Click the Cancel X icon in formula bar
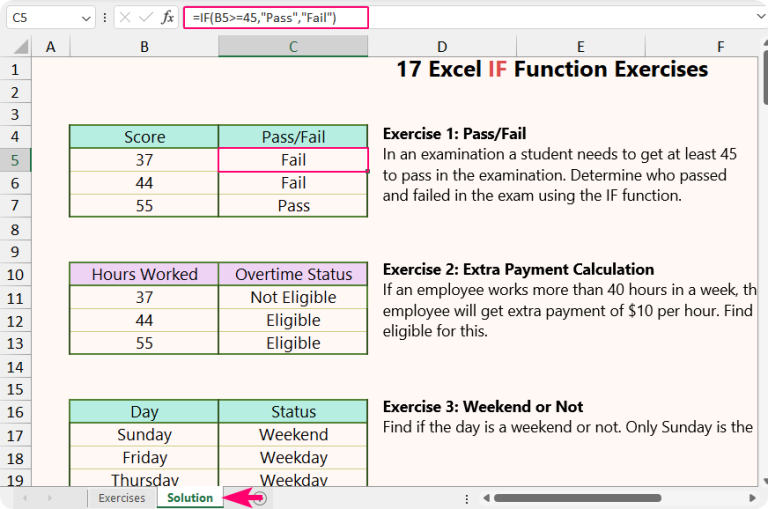 pyautogui.click(x=125, y=18)
